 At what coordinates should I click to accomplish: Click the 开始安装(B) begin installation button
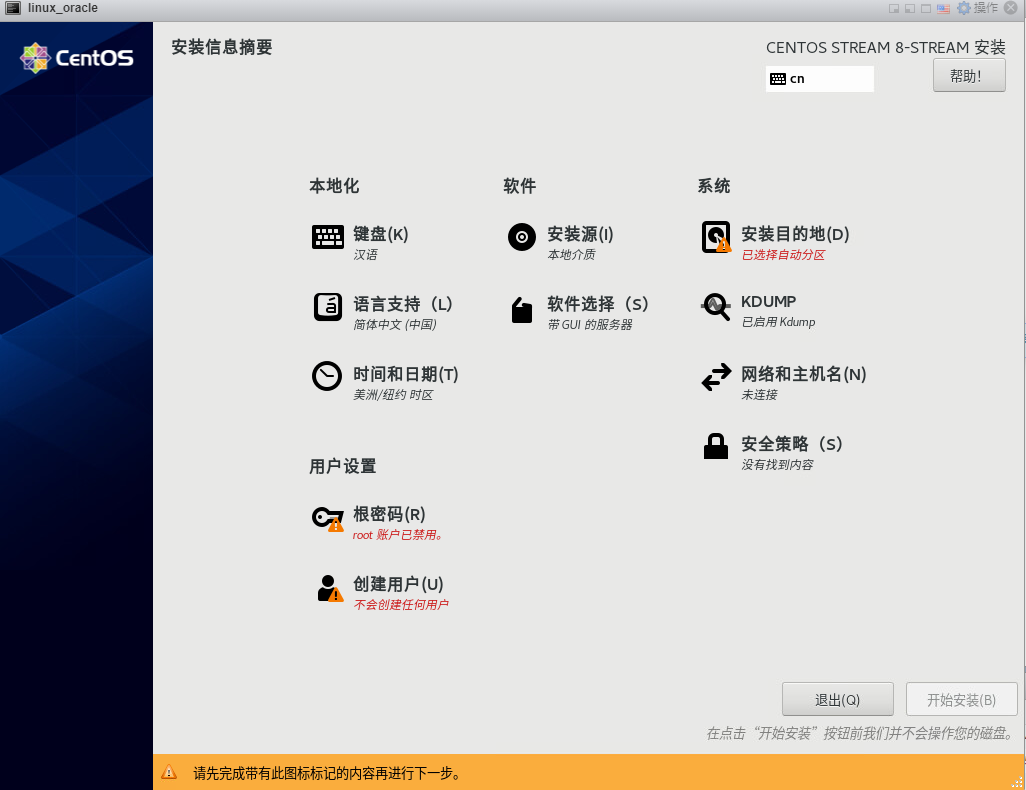point(961,700)
